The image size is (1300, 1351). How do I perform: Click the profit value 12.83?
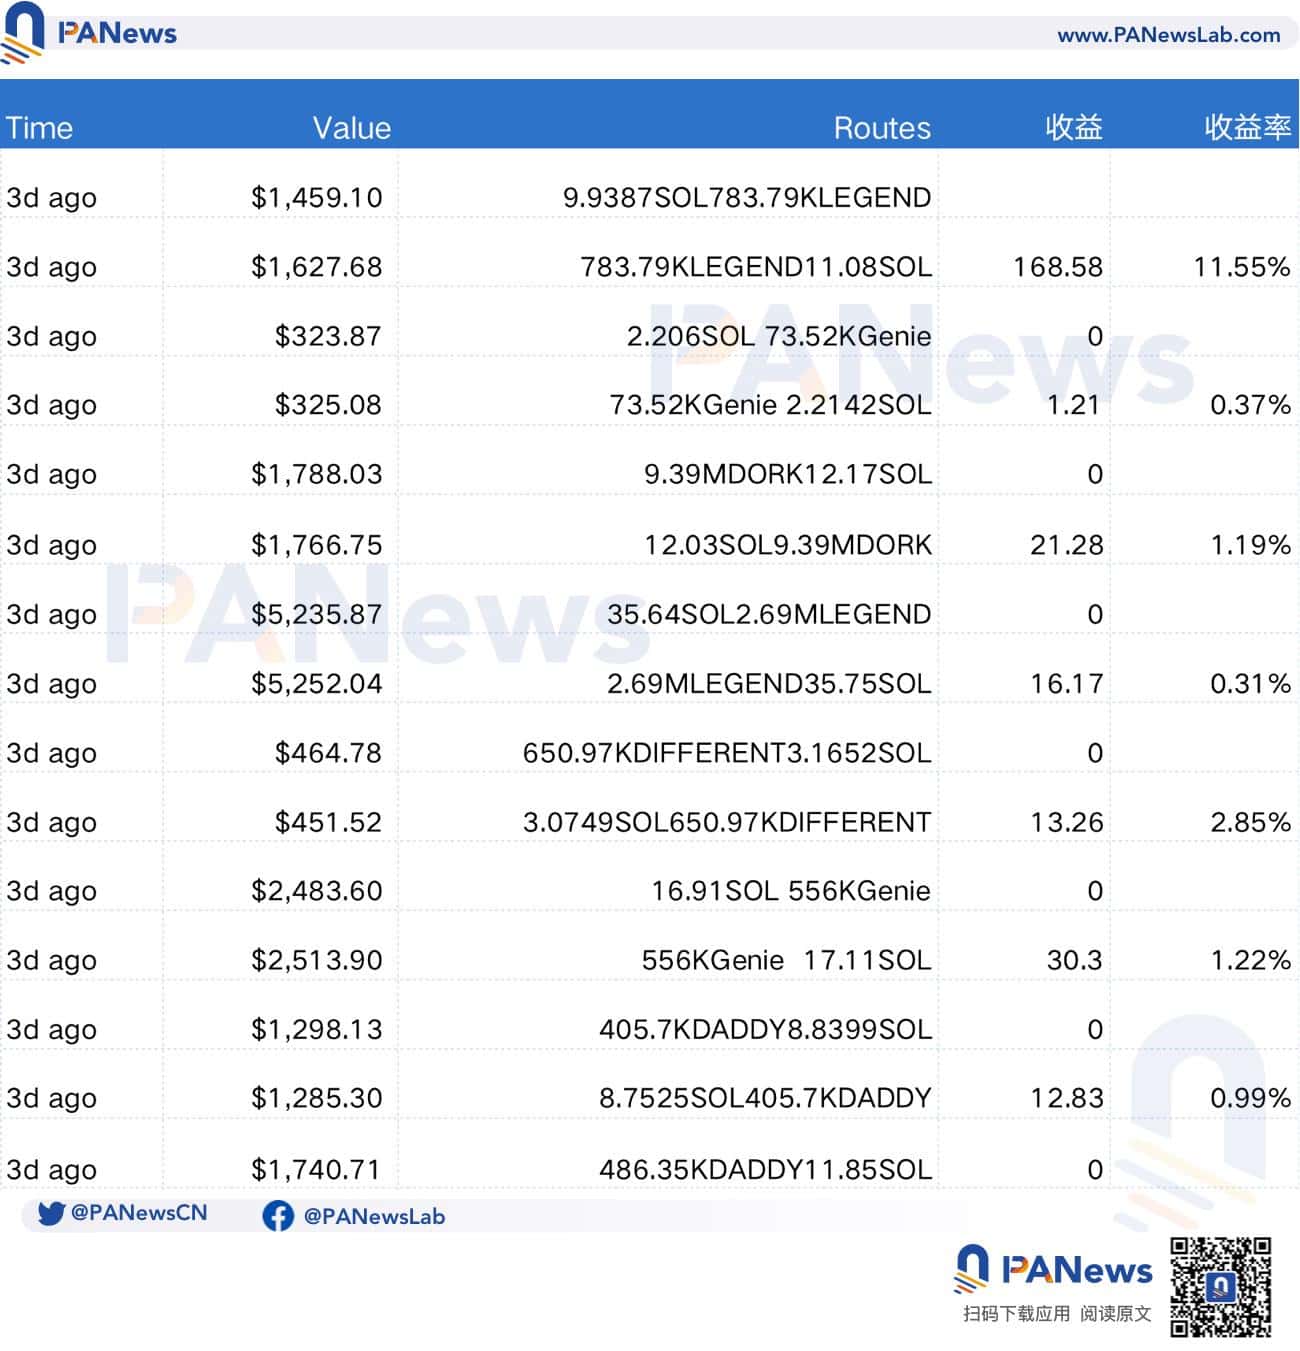tap(1067, 1098)
